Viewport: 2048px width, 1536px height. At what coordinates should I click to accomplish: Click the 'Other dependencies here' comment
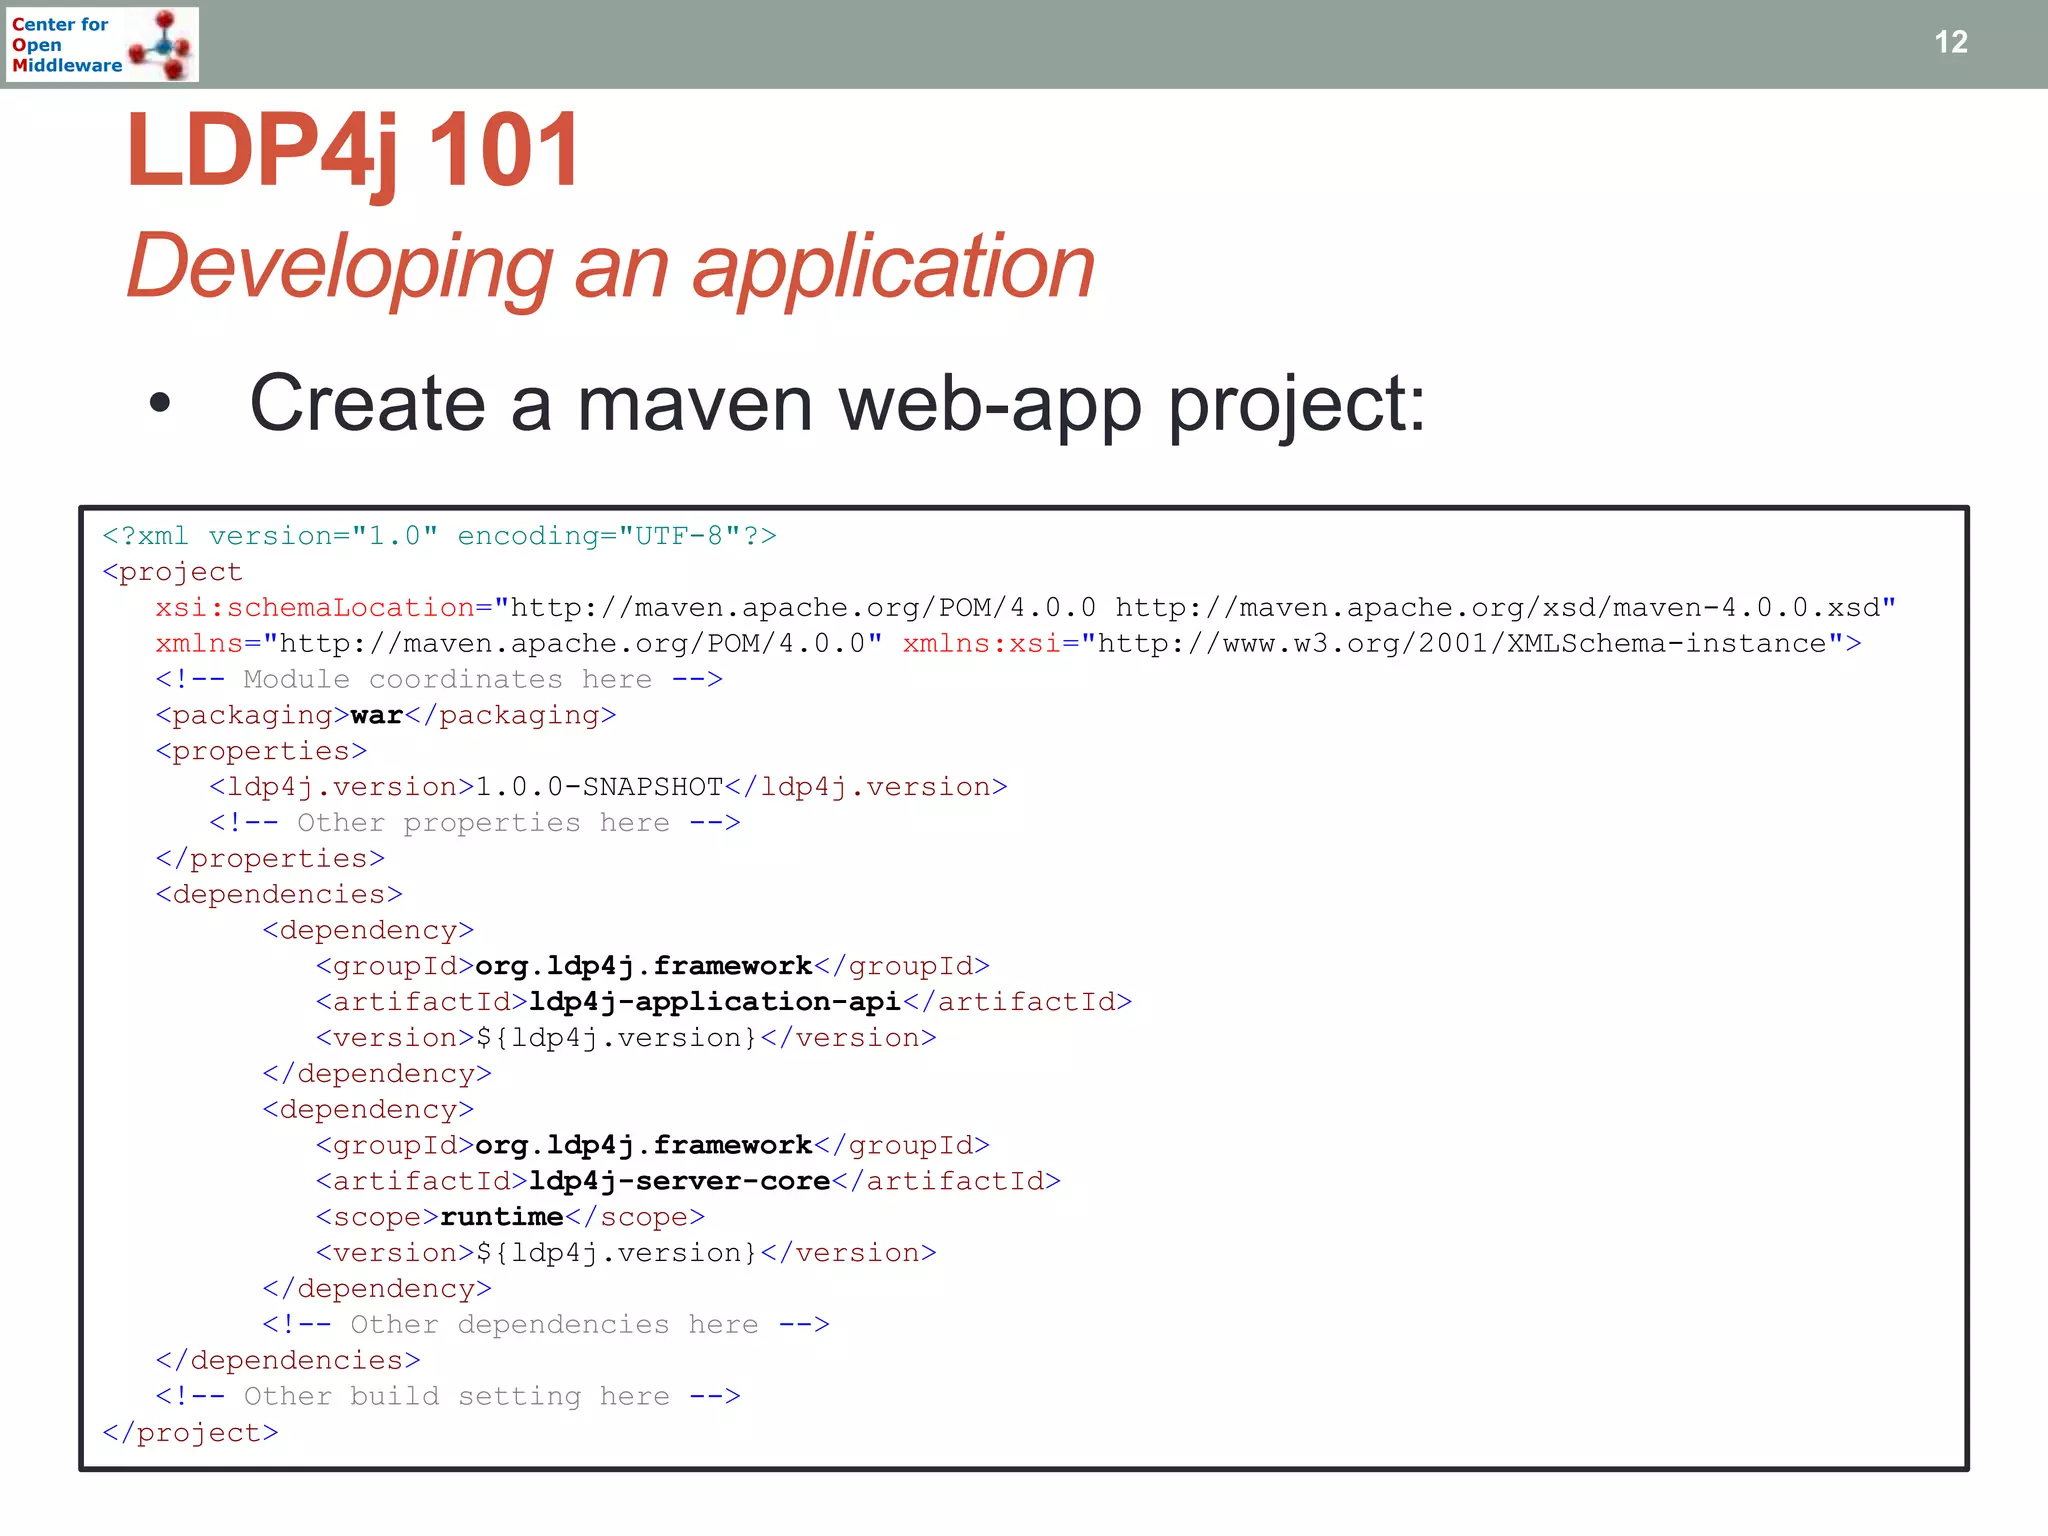pos(546,1325)
